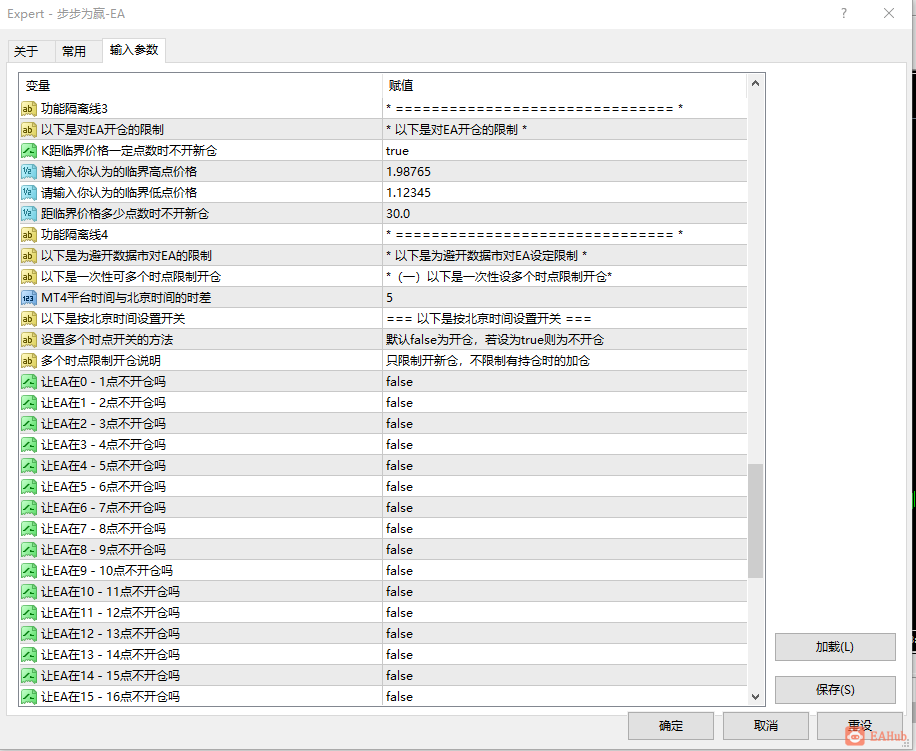
Task: Click the string icon next to 功能隔离线4
Action: click(x=29, y=235)
